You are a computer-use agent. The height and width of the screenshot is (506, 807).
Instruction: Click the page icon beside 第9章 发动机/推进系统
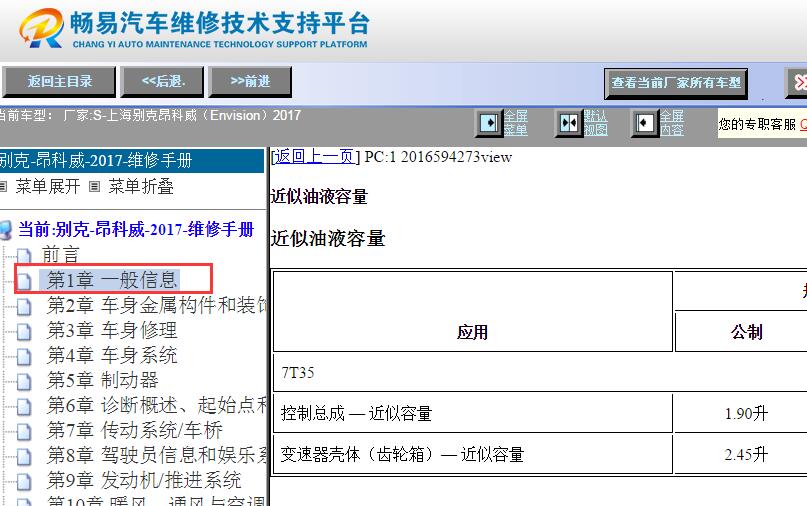[24, 481]
